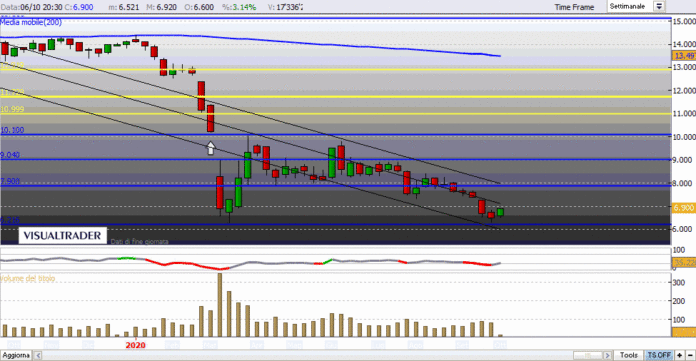Viewport: 696px width, 361px height.
Task: Select the Media mobile(200) indicator label
Action: tap(31, 22)
